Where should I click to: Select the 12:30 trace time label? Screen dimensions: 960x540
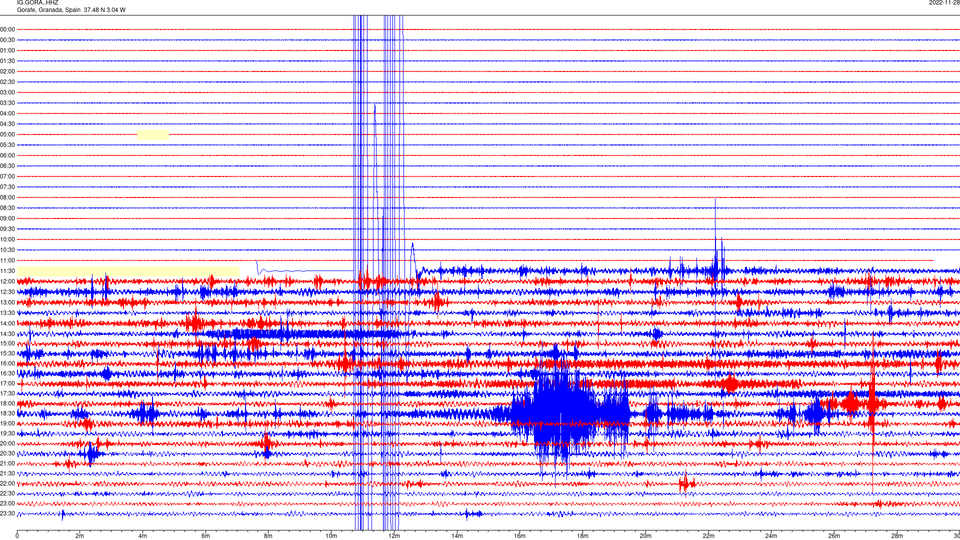7,292
